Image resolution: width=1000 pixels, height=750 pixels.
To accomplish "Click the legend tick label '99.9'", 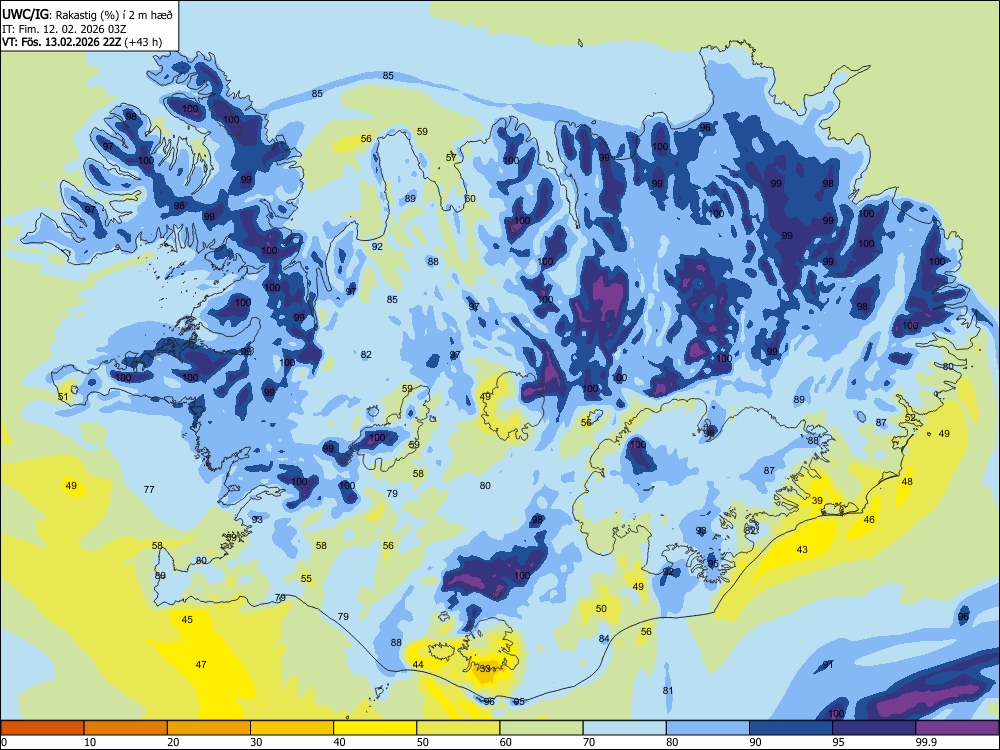I will pos(926,742).
